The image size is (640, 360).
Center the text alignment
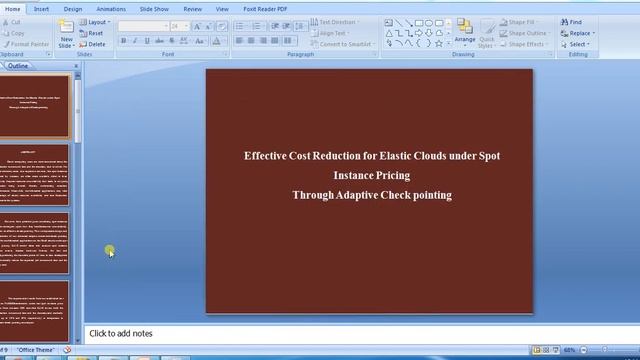click(251, 40)
